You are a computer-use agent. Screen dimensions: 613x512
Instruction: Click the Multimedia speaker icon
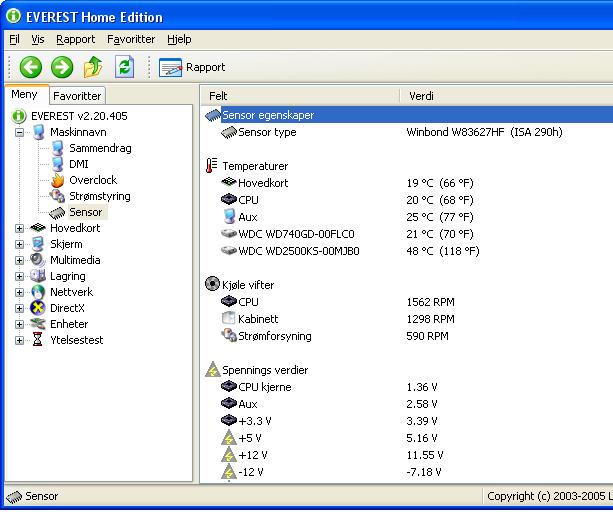pyautogui.click(x=38, y=260)
